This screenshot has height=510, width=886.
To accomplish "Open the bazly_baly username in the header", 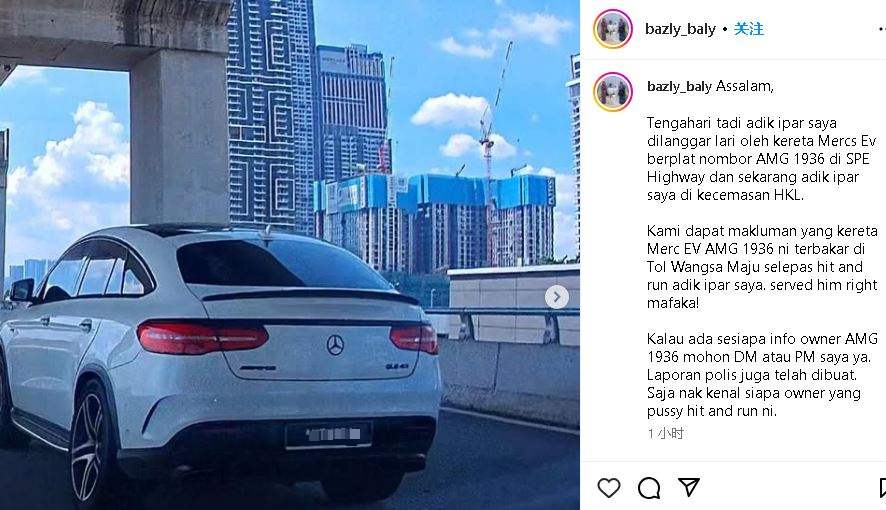I will (x=680, y=29).
